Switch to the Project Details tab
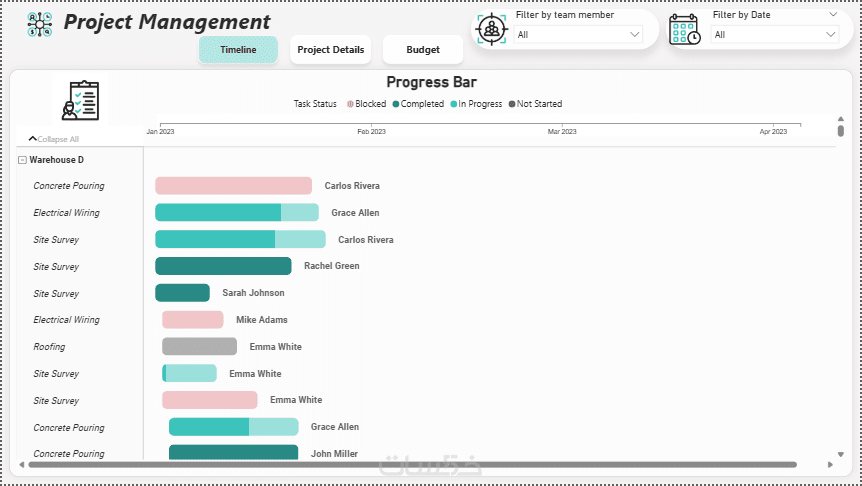 pyautogui.click(x=330, y=49)
